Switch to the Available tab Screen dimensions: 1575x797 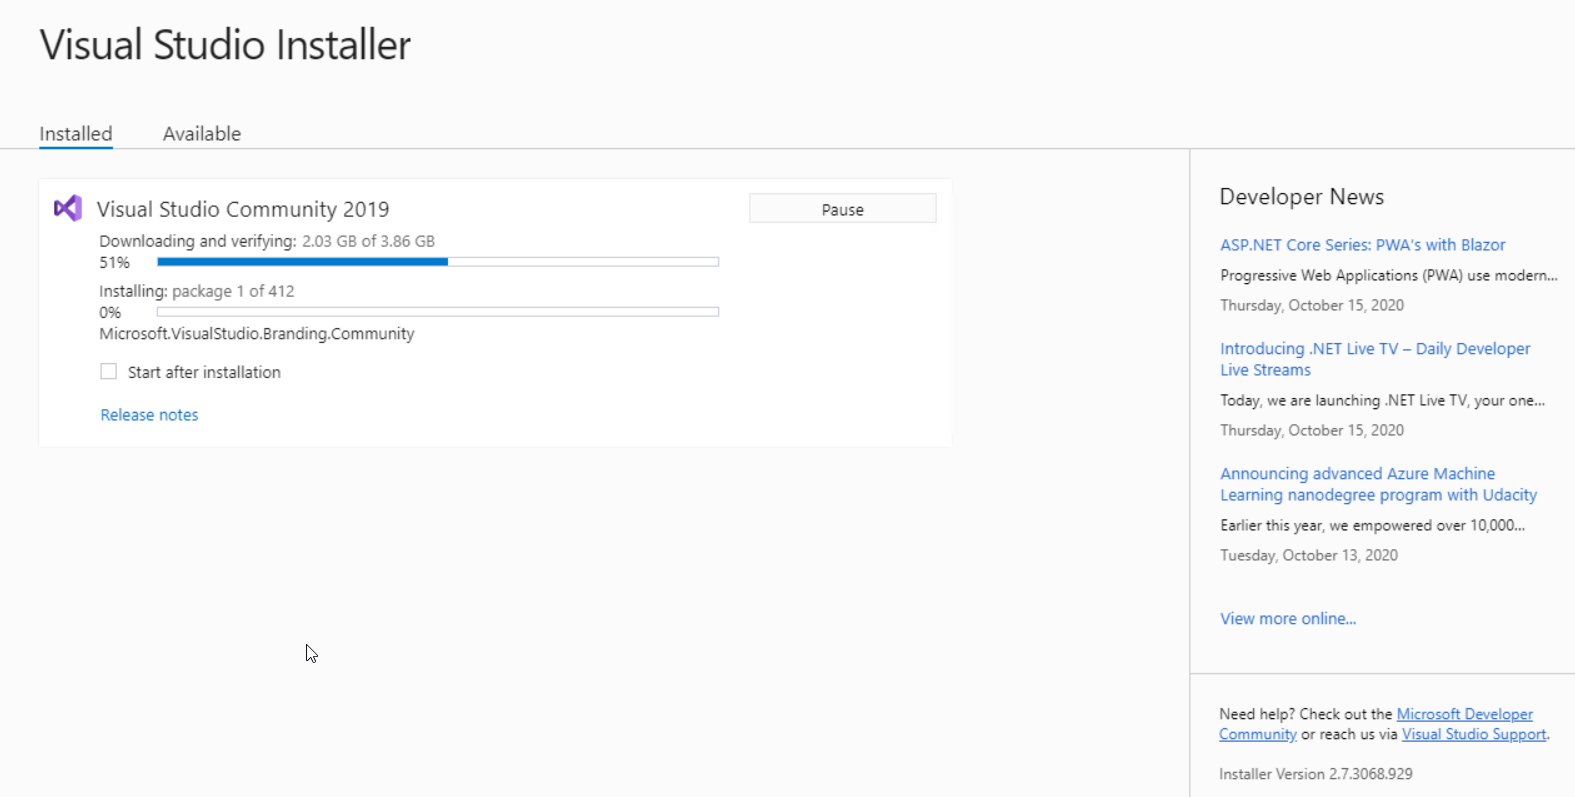pos(202,134)
